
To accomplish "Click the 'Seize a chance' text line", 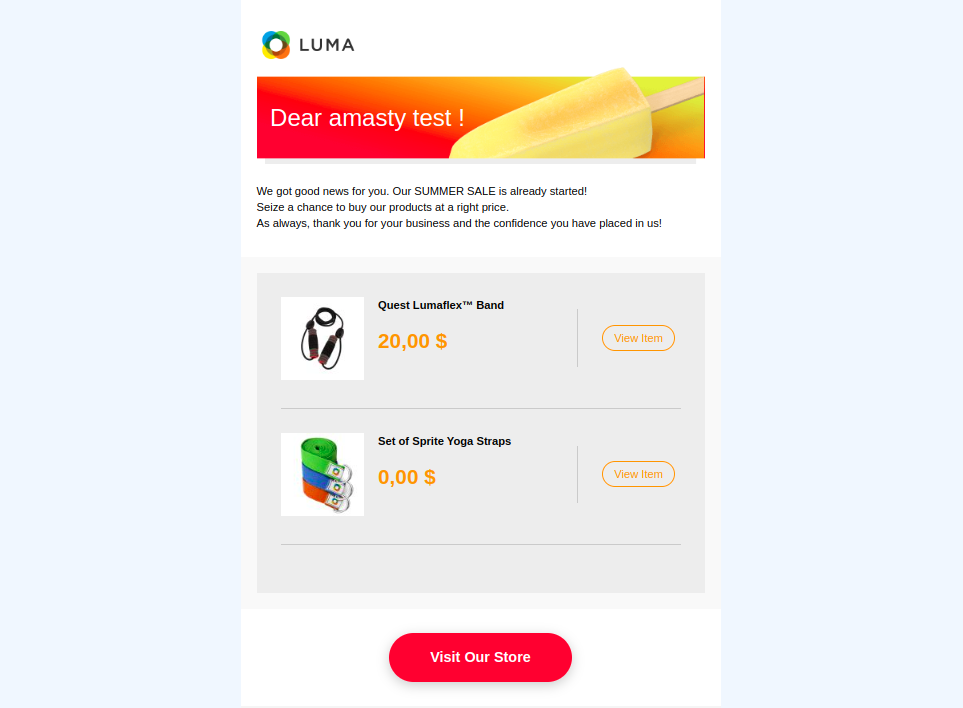I will coord(383,207).
